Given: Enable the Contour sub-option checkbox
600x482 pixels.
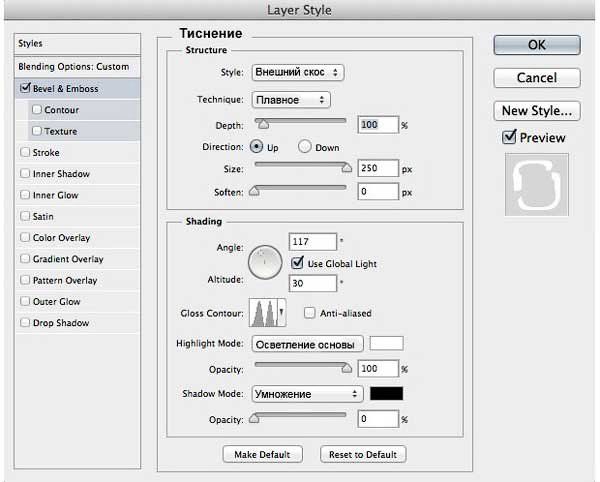Looking at the screenshot, I should 37,110.
